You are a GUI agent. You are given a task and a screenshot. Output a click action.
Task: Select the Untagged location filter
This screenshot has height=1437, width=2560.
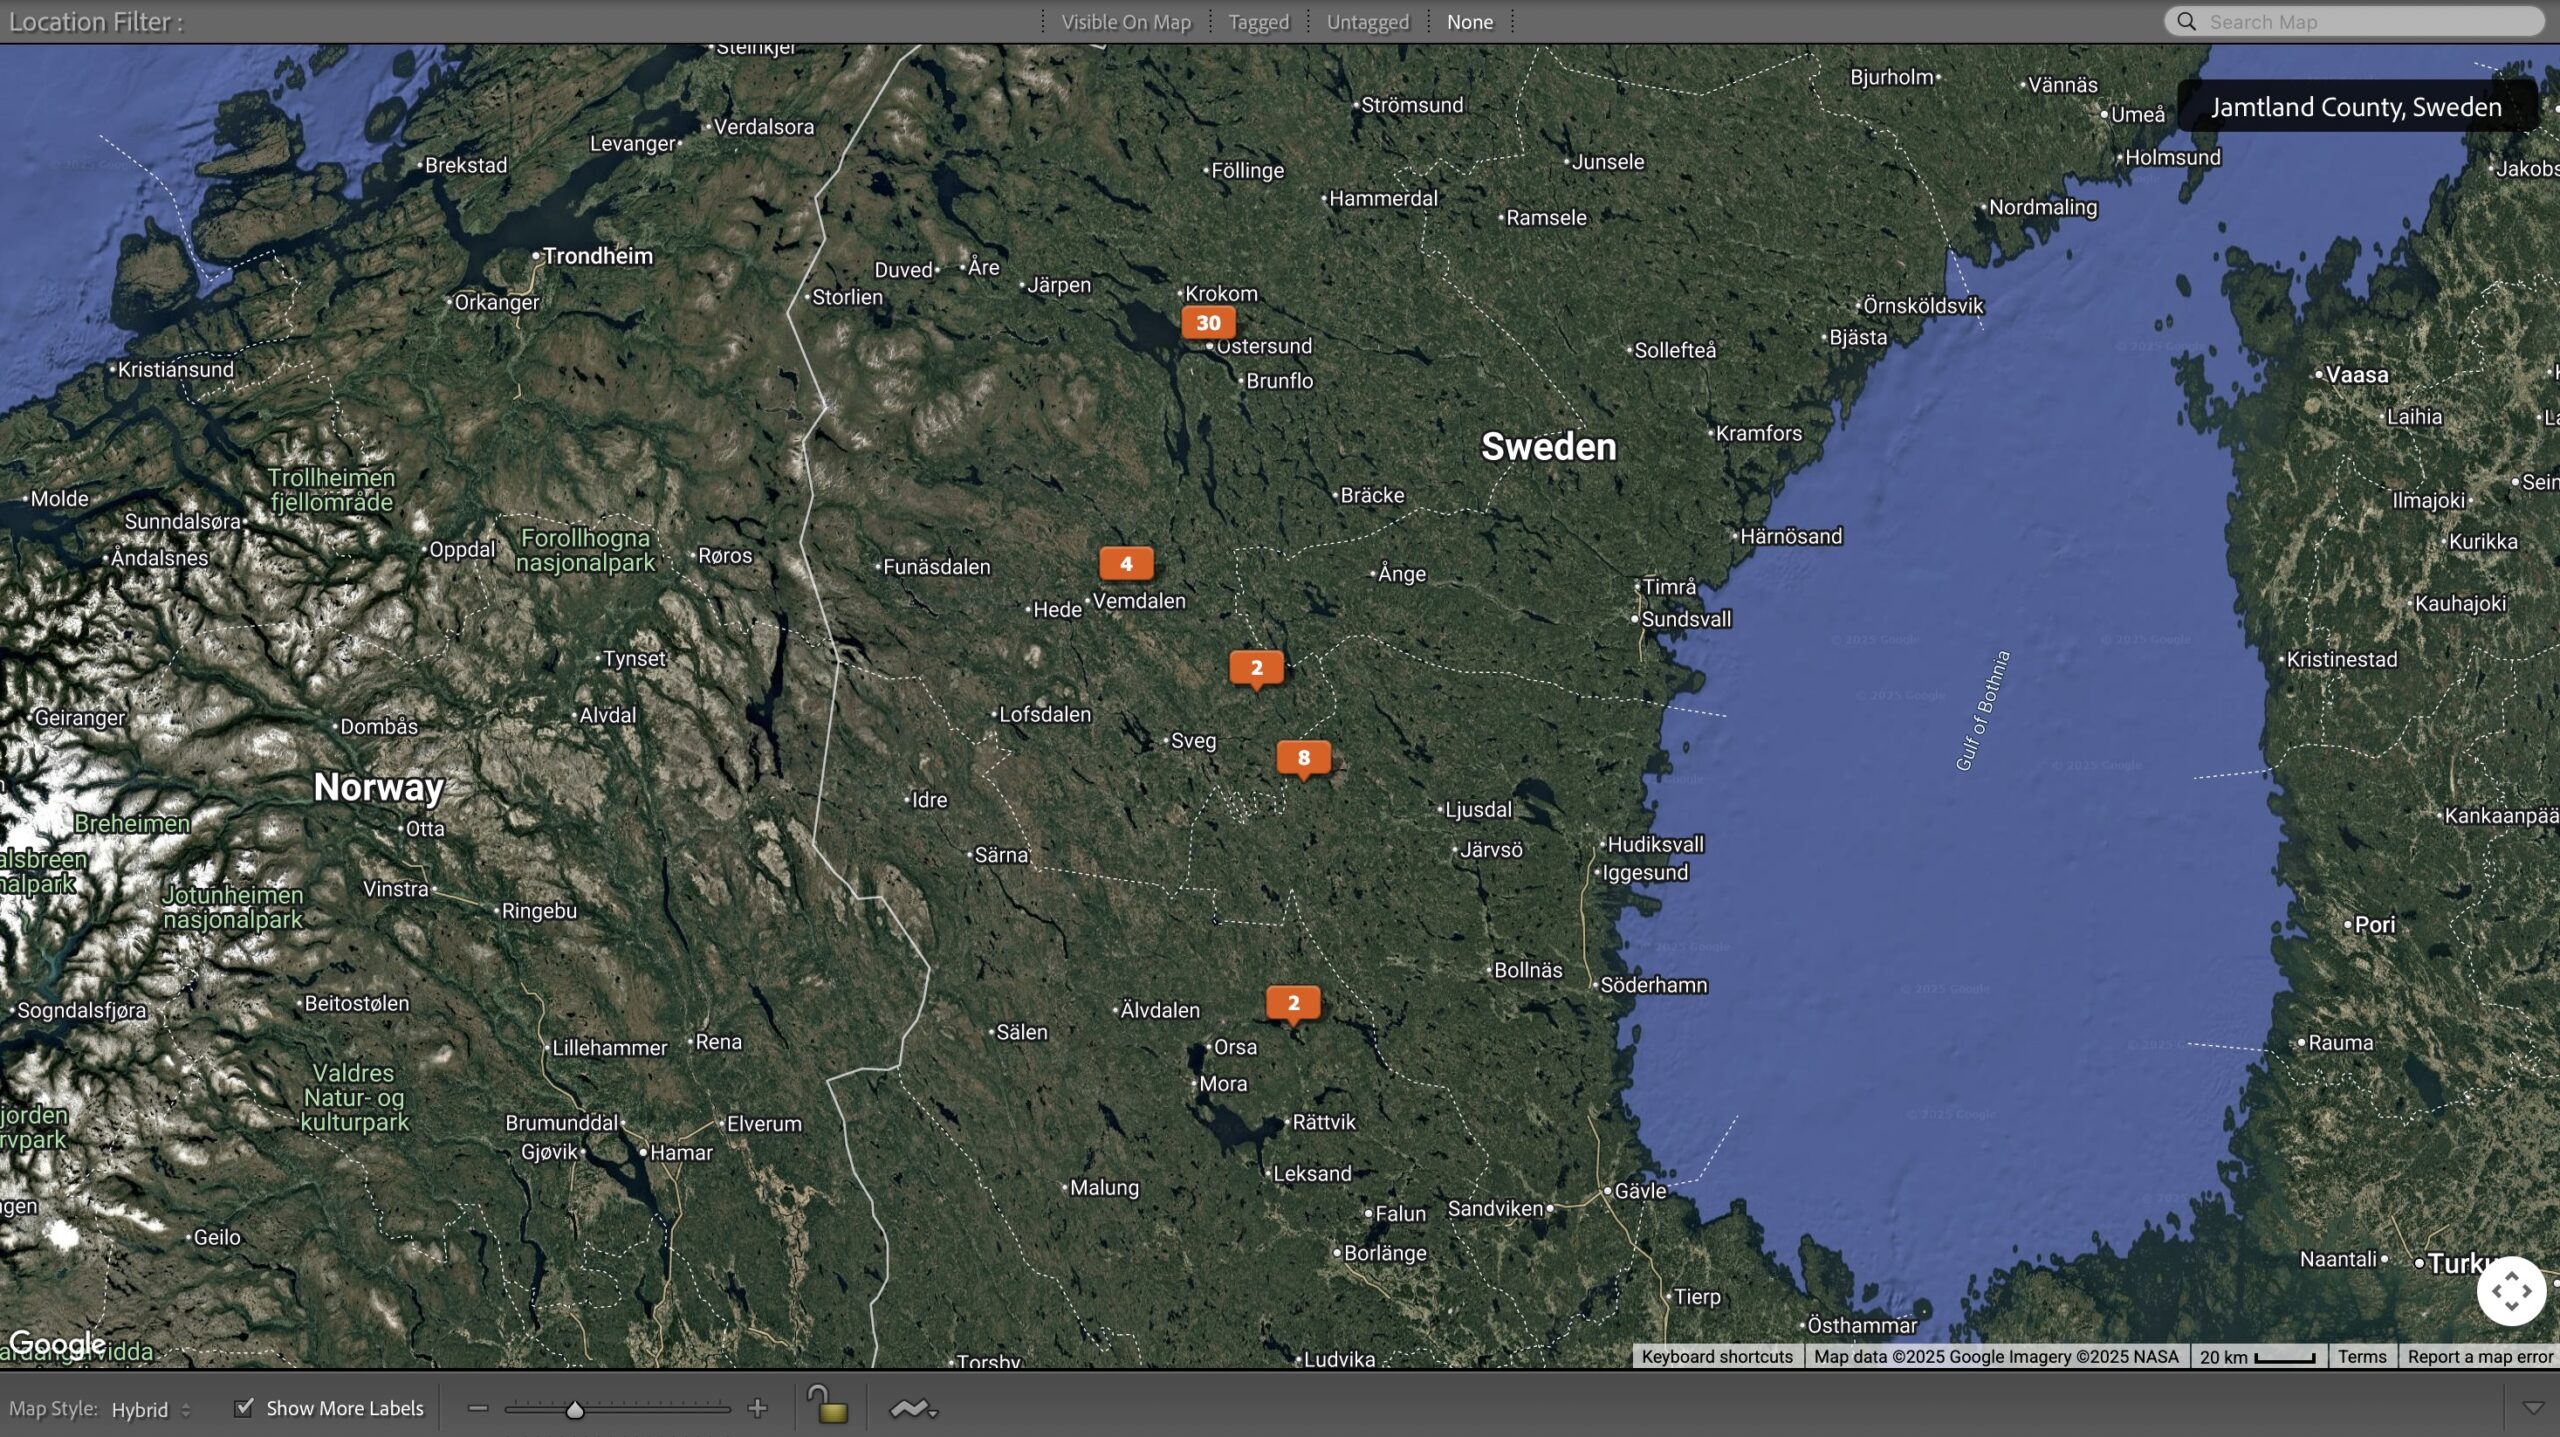pyautogui.click(x=1367, y=22)
